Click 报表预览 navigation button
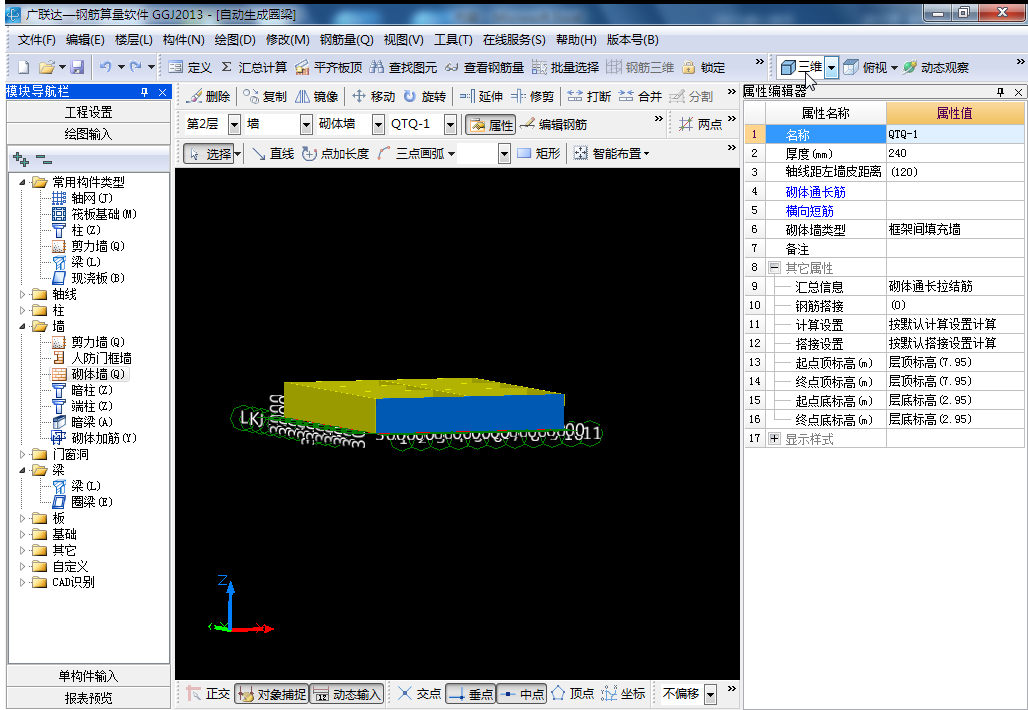 tap(89, 698)
